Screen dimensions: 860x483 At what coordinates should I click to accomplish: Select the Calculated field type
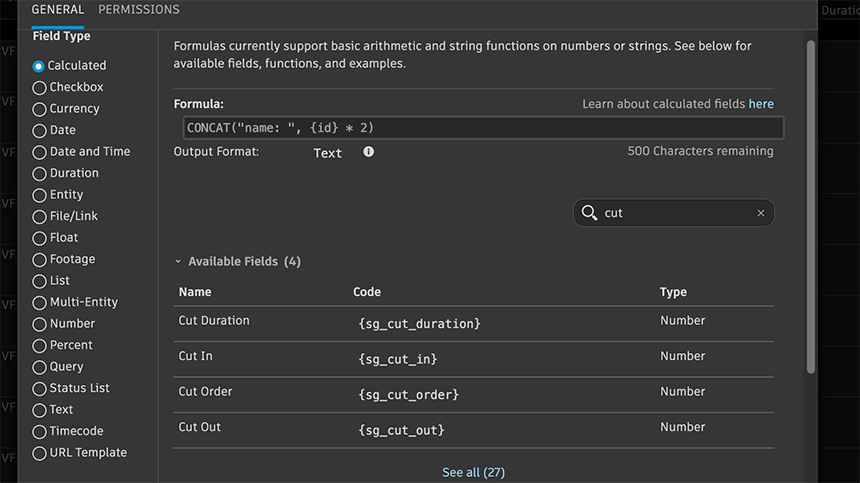[39, 66]
